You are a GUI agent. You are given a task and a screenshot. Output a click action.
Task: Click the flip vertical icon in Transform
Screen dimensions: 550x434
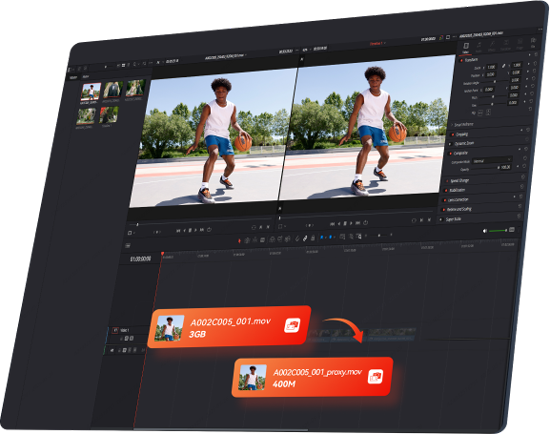pyautogui.click(x=488, y=112)
